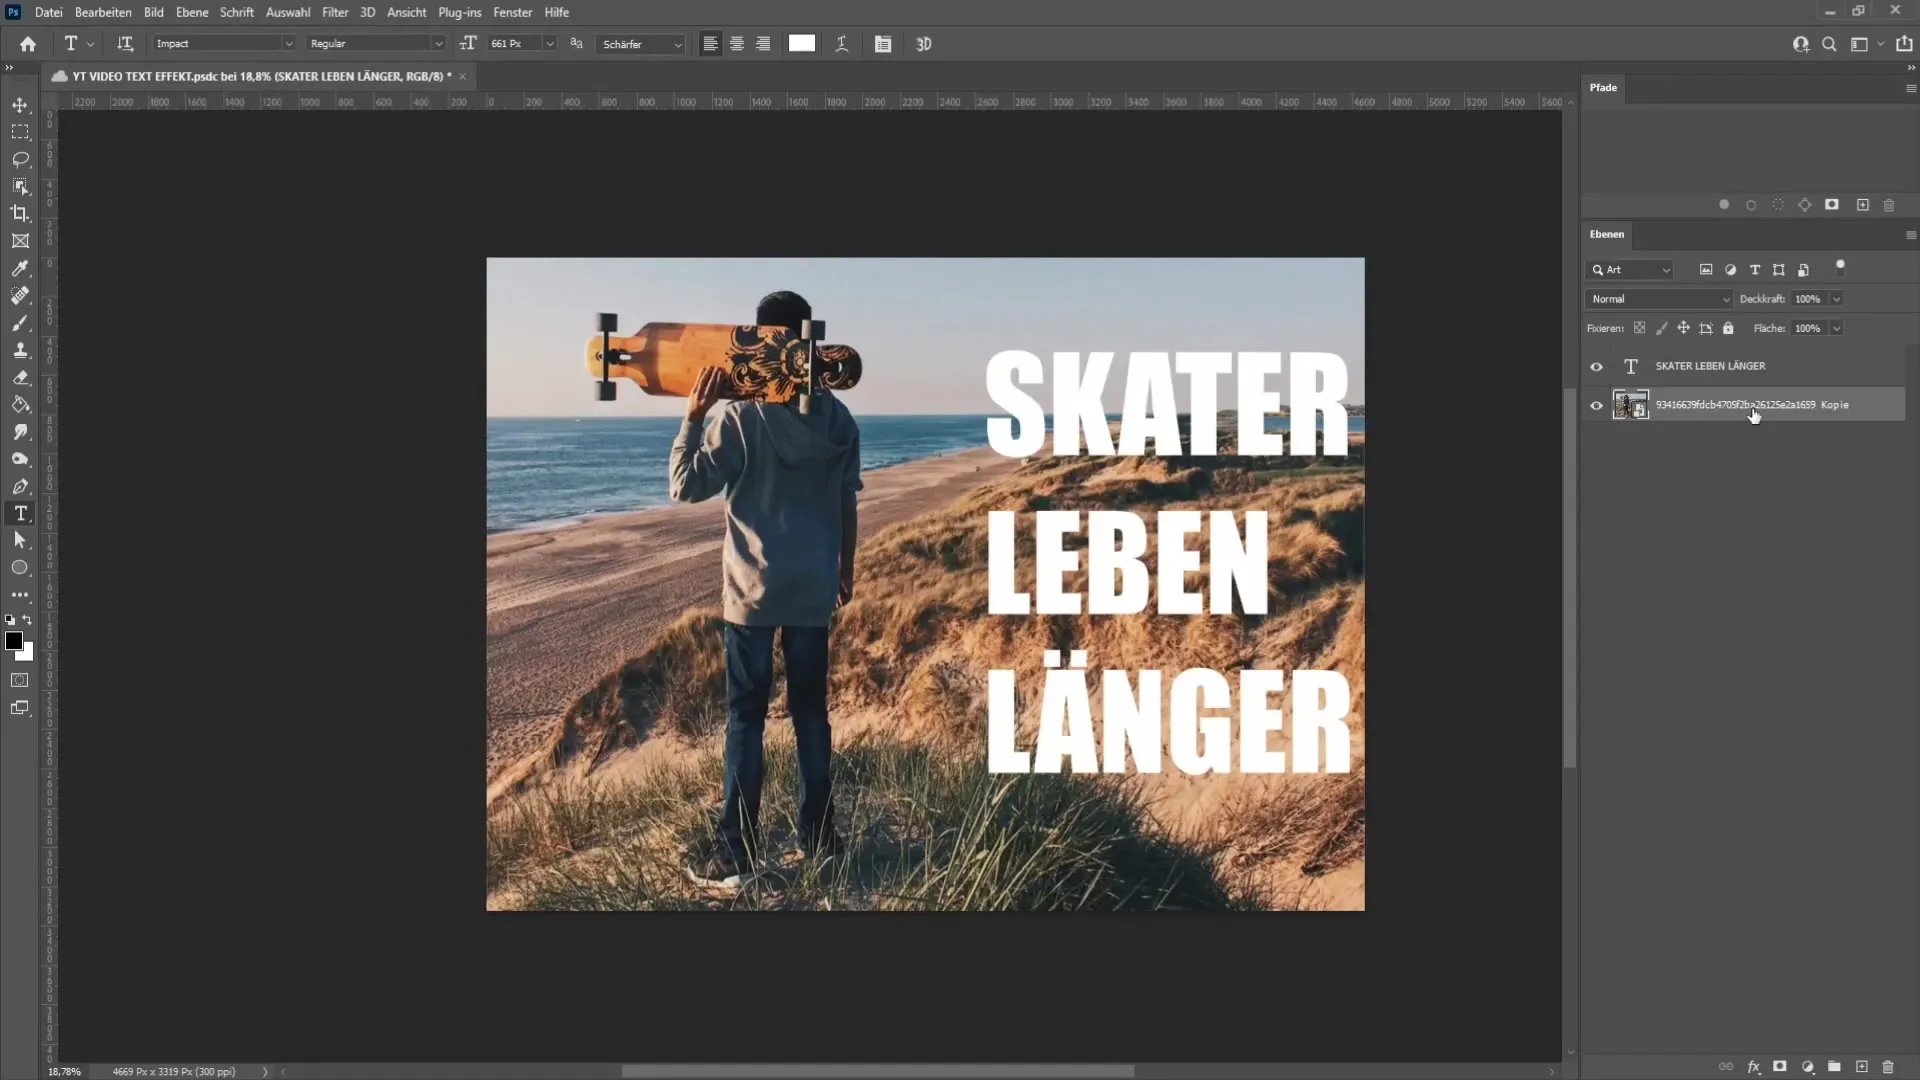Click the Brush tool icon
Image resolution: width=1920 pixels, height=1080 pixels.
click(18, 323)
